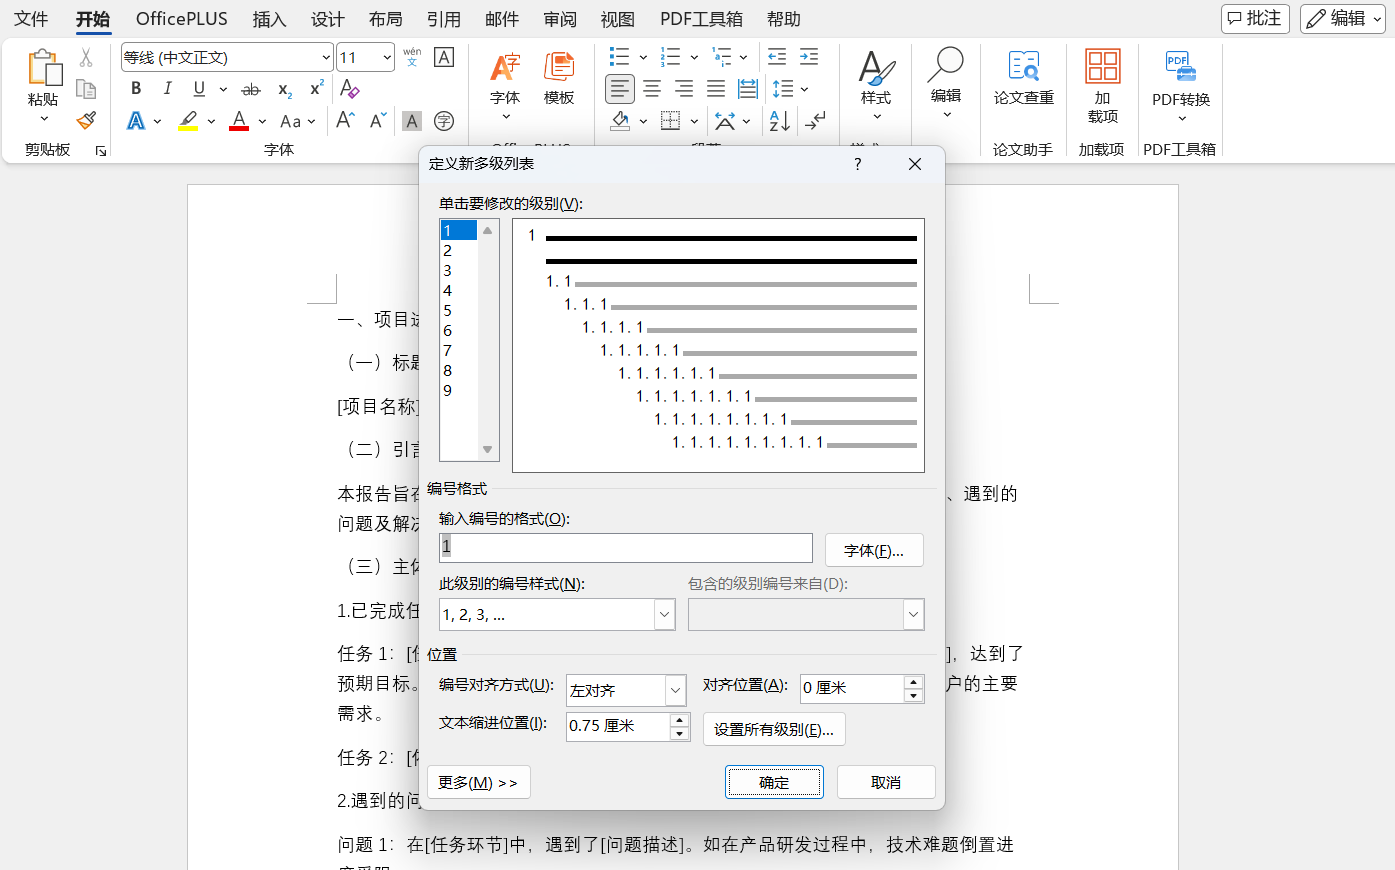Click the decrease indent icon
This screenshot has width=1395, height=870.
(x=777, y=57)
